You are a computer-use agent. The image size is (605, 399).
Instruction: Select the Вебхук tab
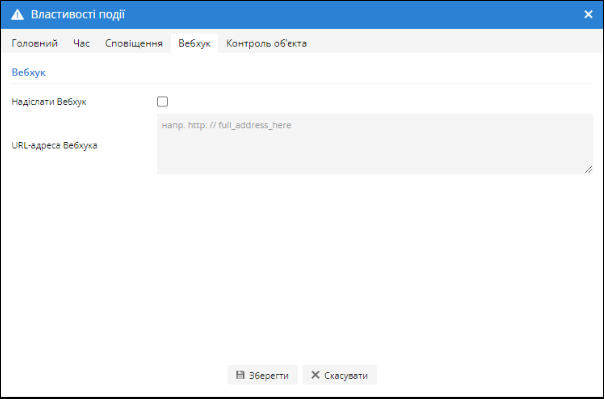pos(194,43)
